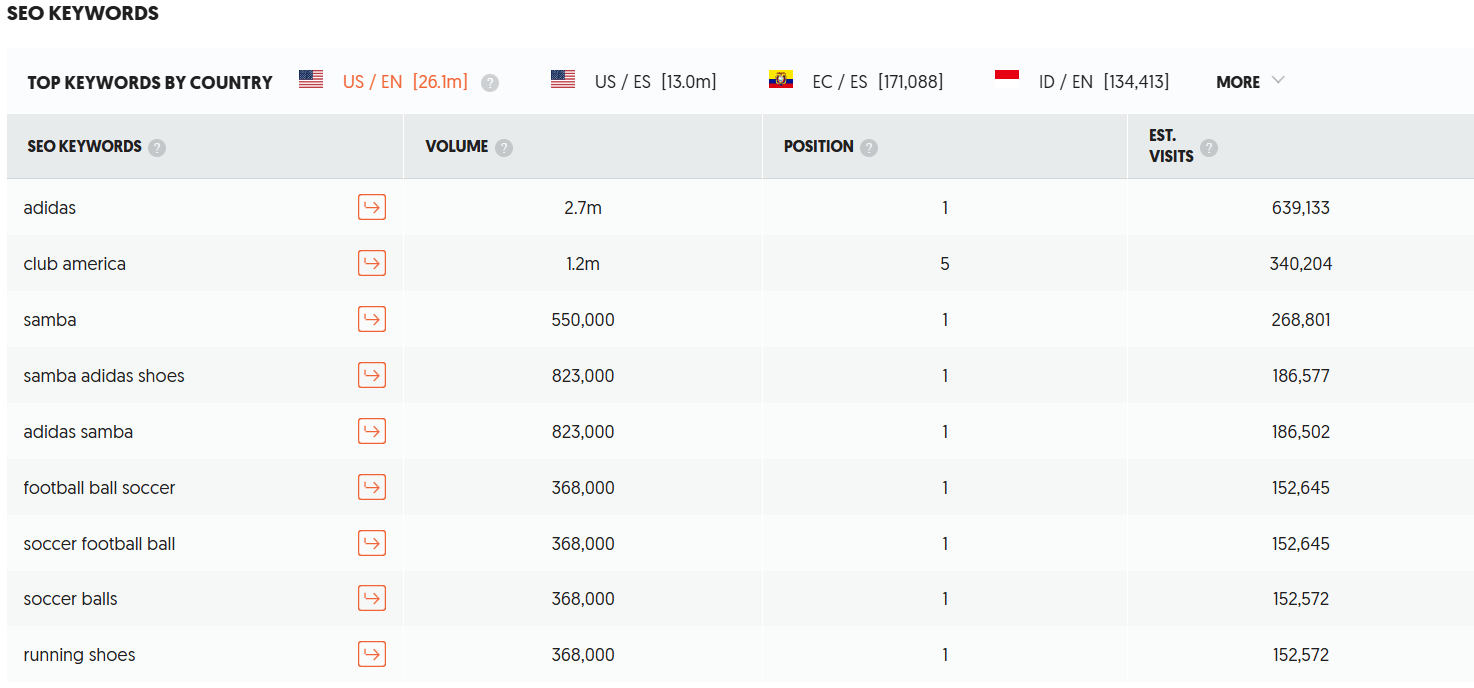Click the arrow icon beside football ball soccer
This screenshot has height=688, width=1474.
tap(371, 487)
